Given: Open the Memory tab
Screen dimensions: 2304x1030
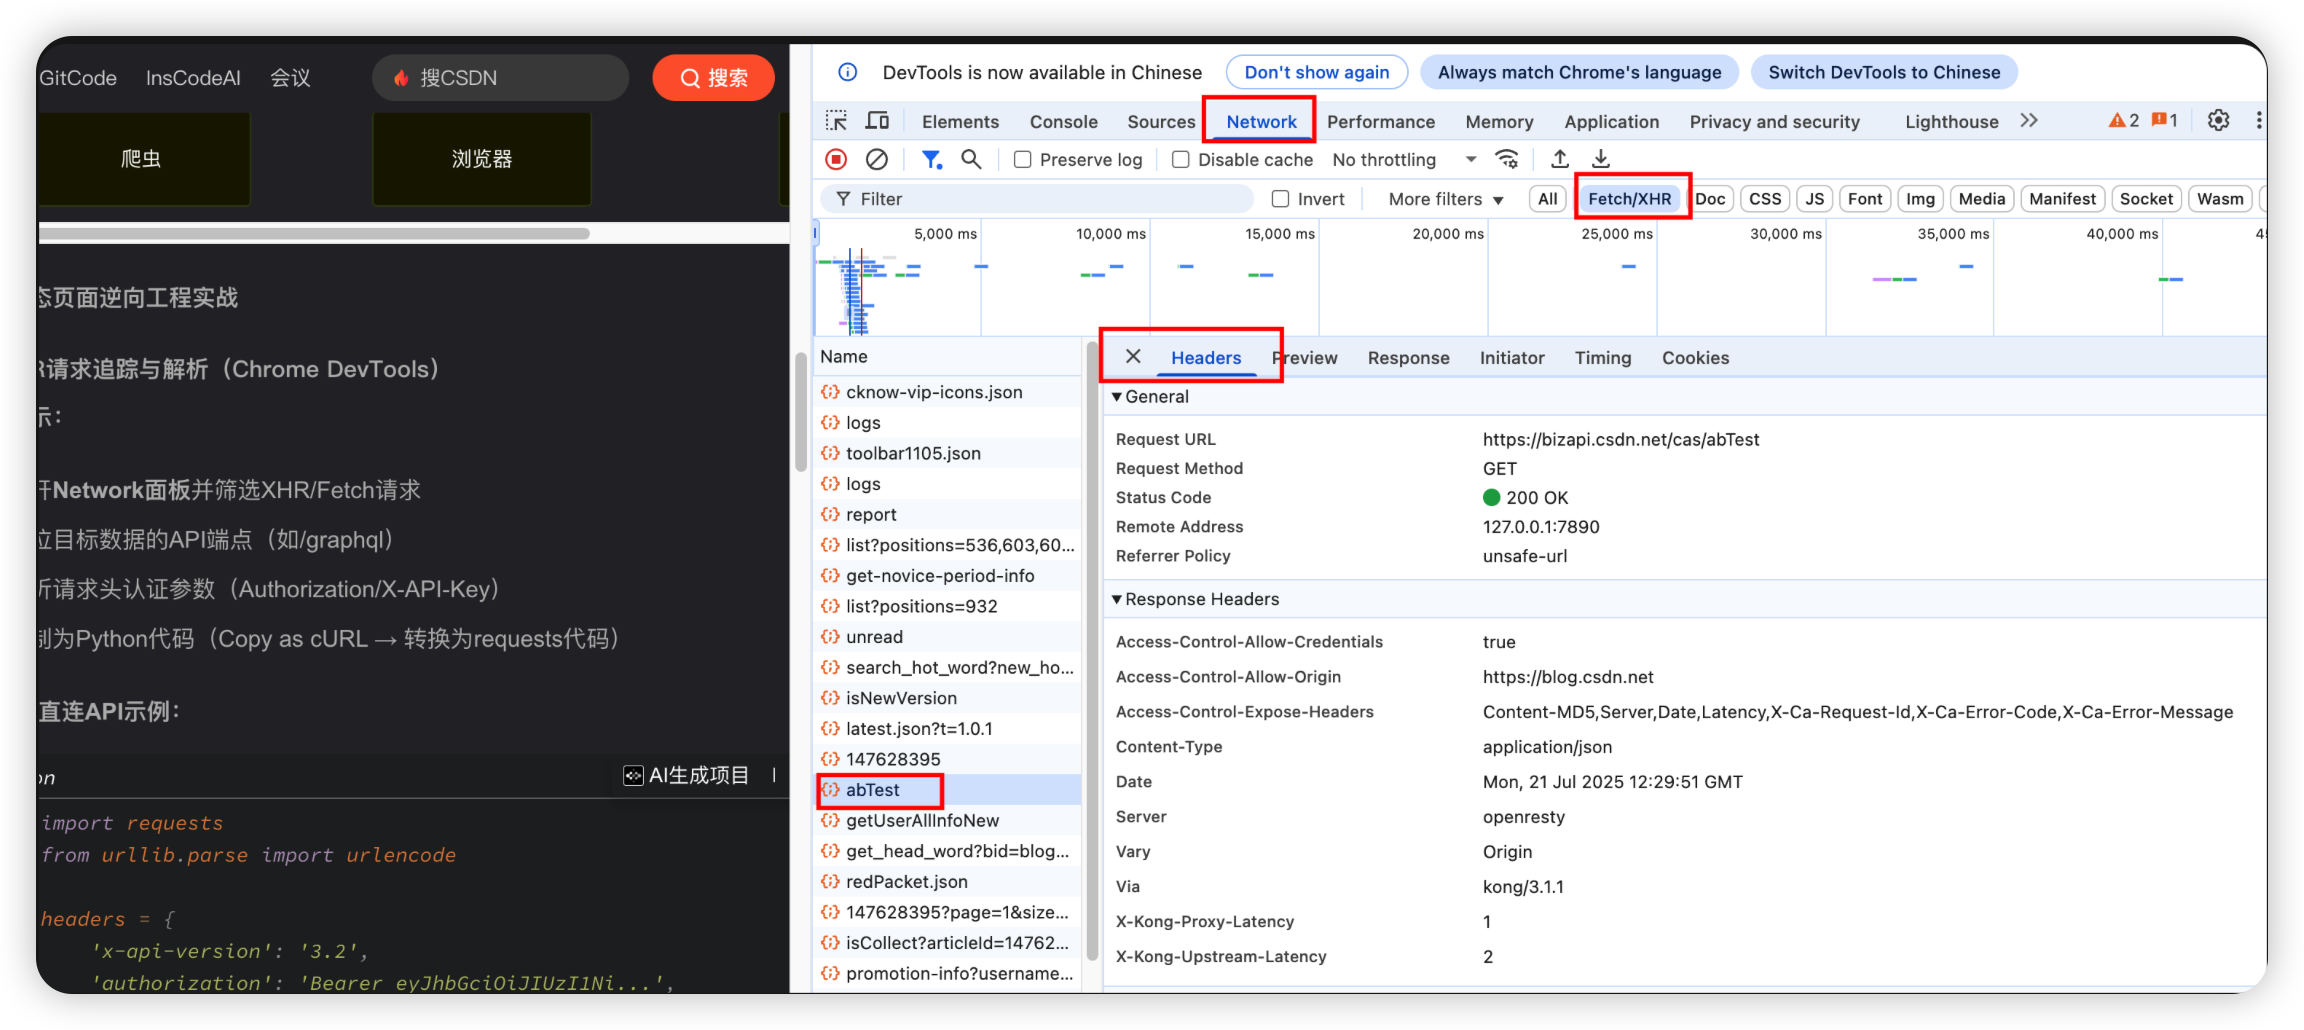Looking at the screenshot, I should tap(1499, 121).
